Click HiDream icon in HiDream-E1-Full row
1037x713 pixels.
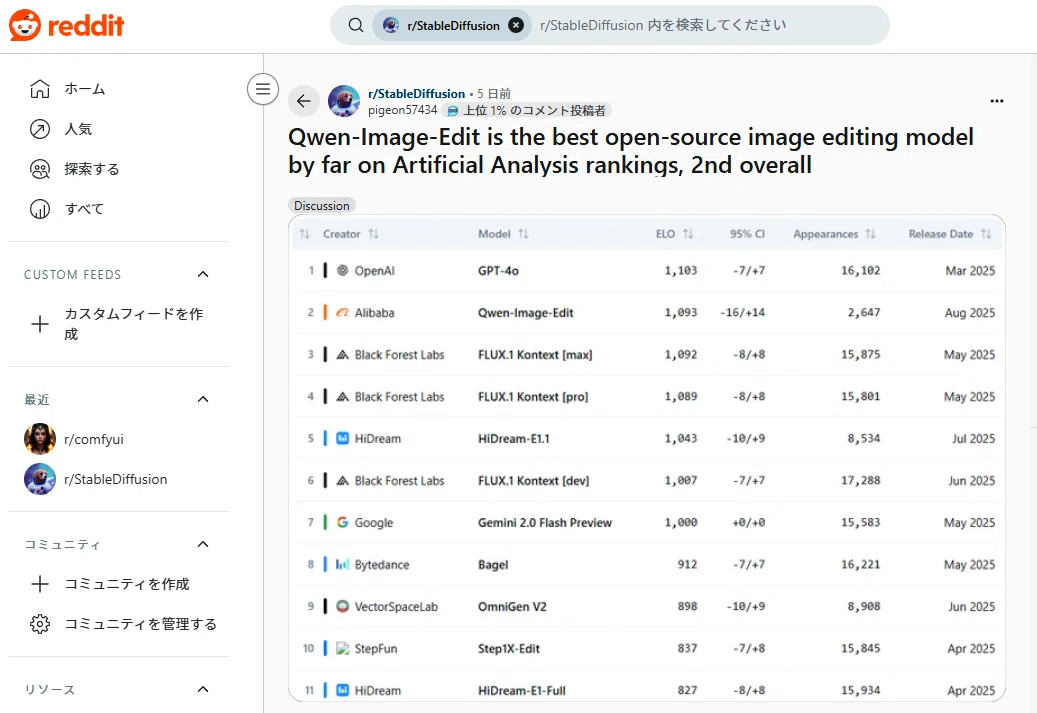click(343, 690)
